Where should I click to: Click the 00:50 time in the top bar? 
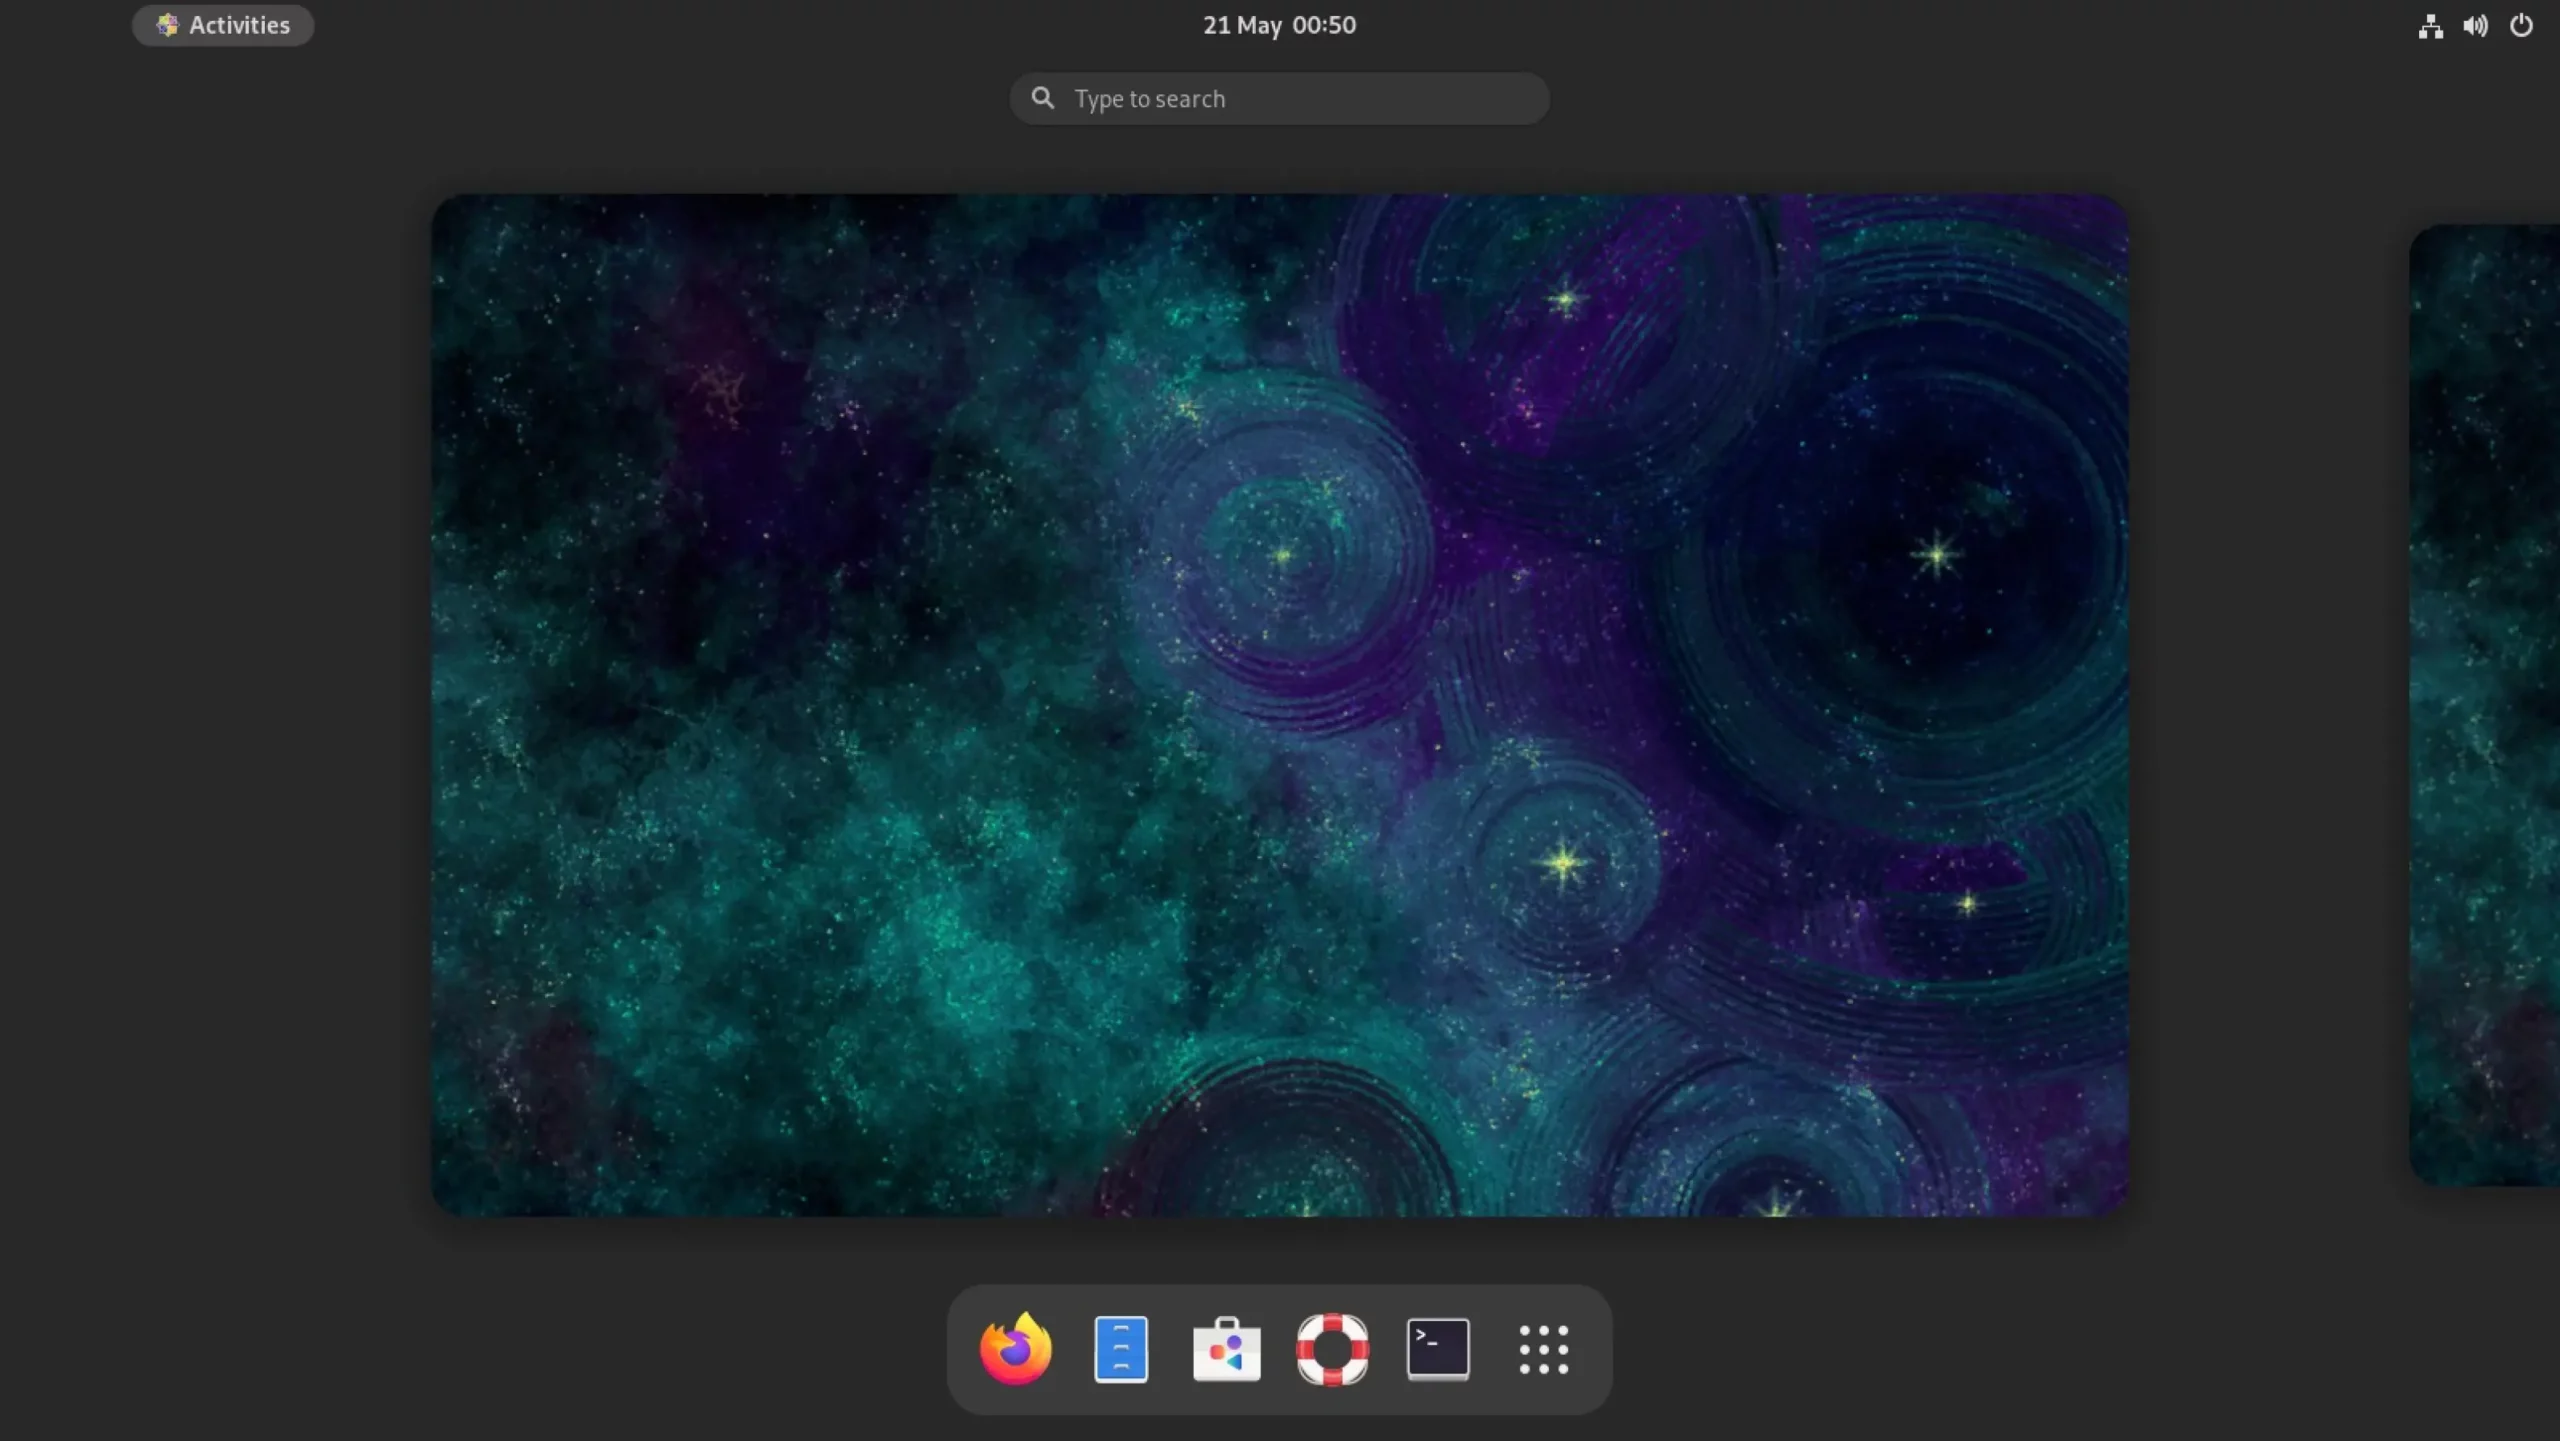(x=1324, y=25)
